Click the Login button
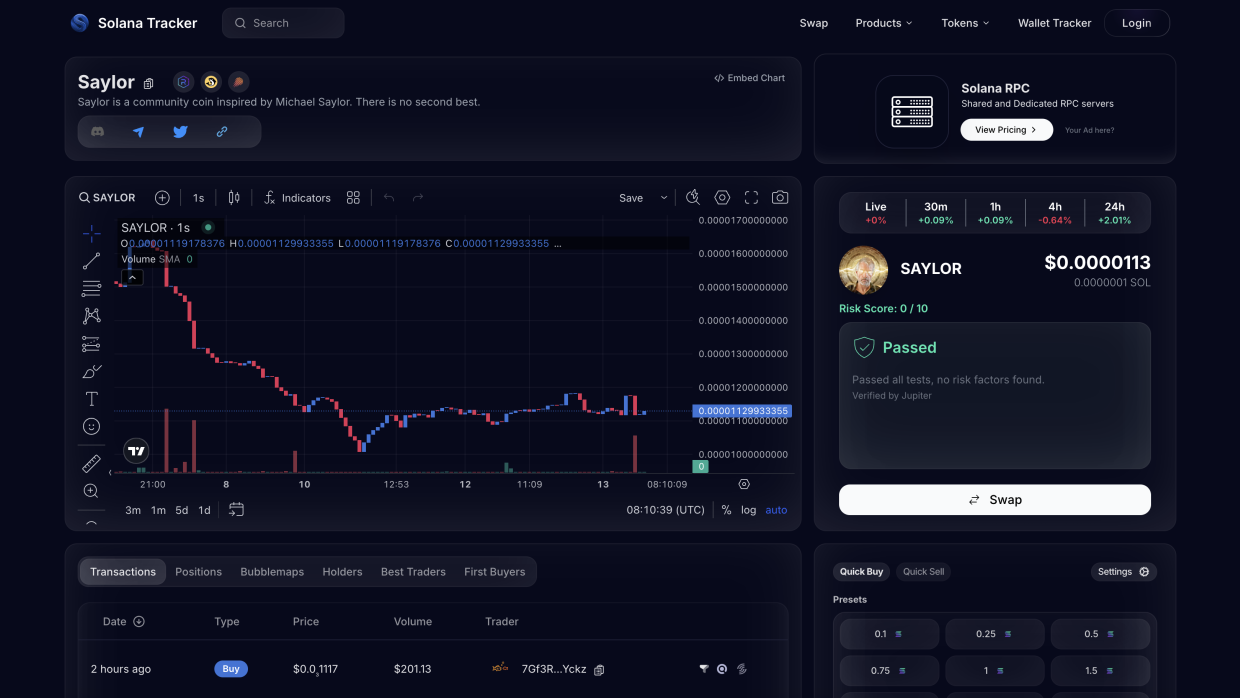This screenshot has width=1240, height=698. 1137,23
